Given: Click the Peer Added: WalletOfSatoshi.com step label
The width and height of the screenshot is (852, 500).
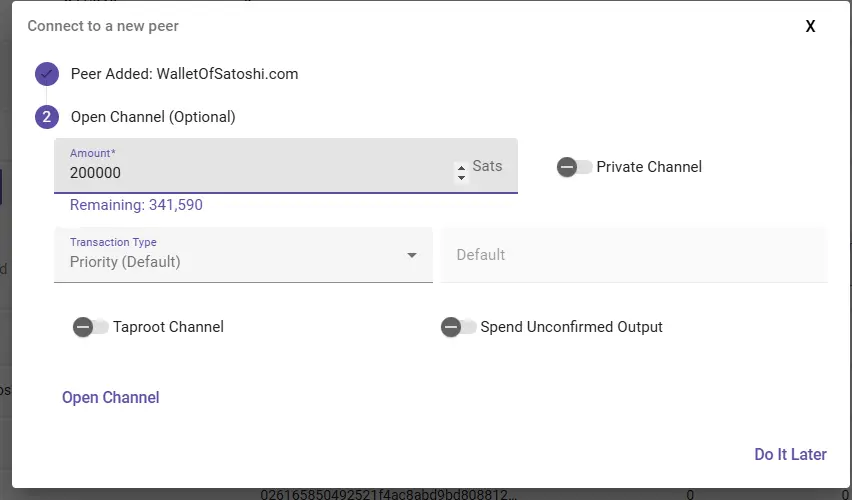Looking at the screenshot, I should [184, 74].
